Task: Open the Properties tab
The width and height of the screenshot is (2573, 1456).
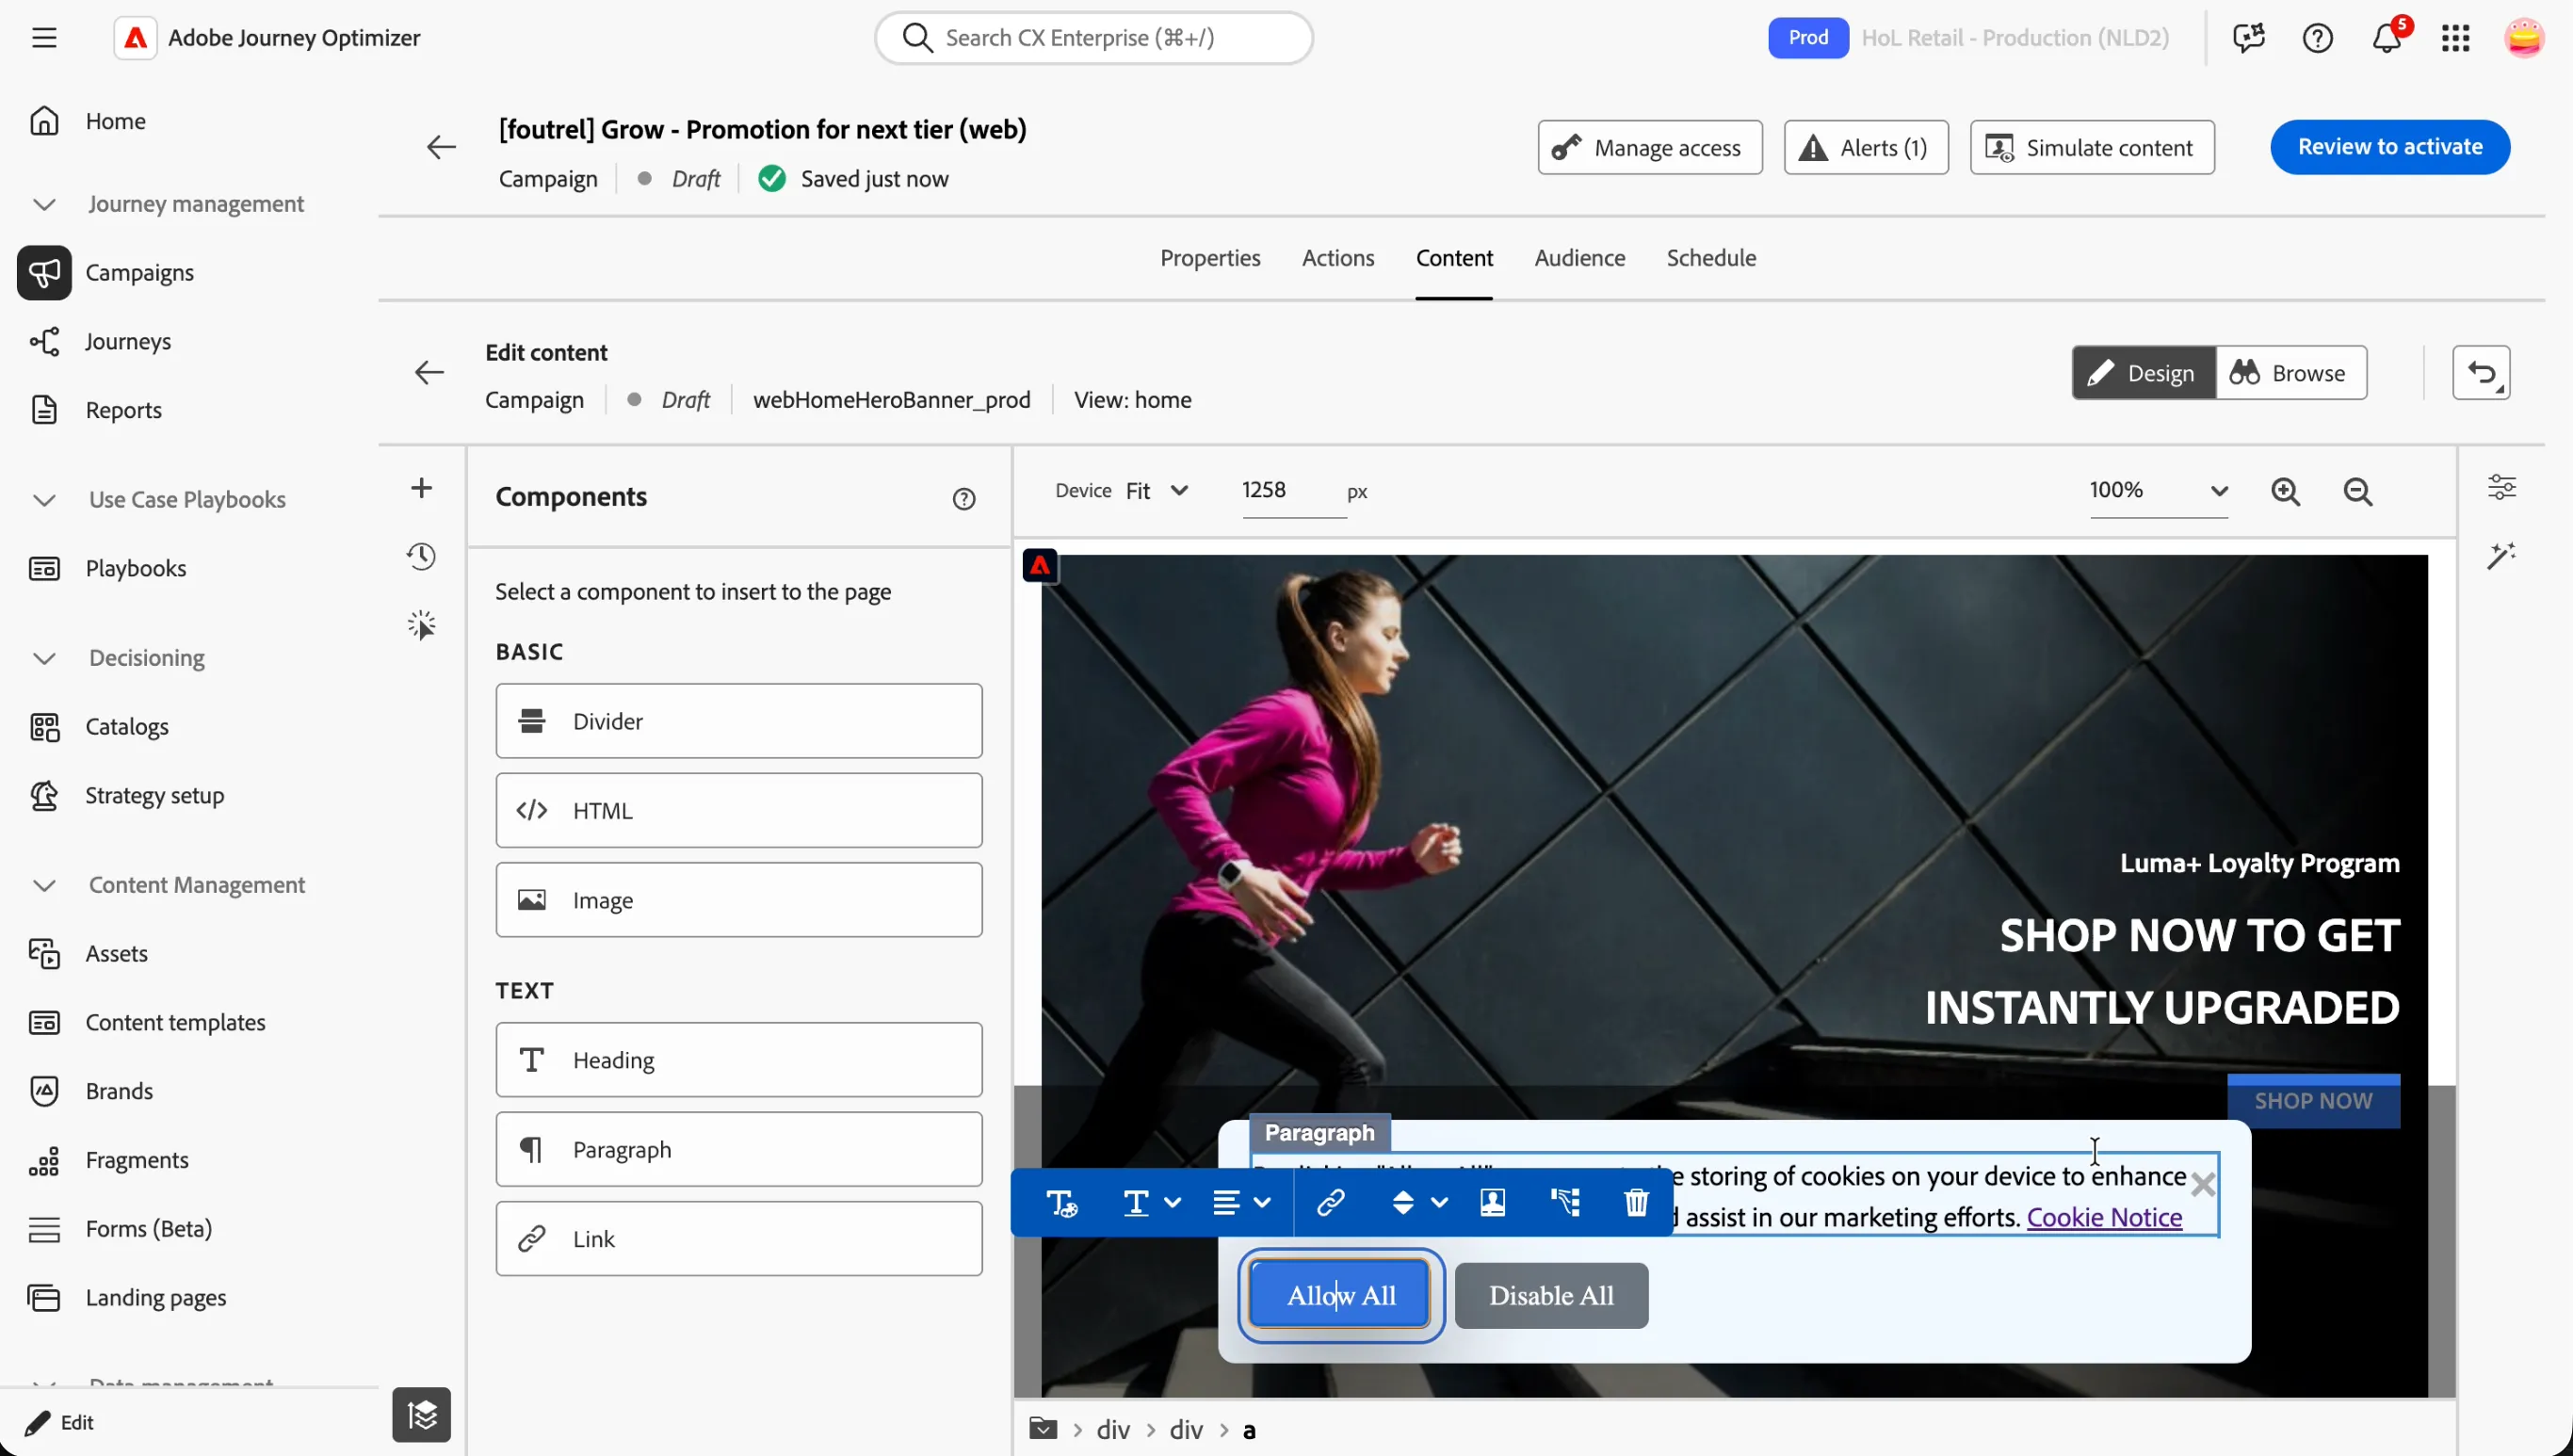Action: (1209, 258)
